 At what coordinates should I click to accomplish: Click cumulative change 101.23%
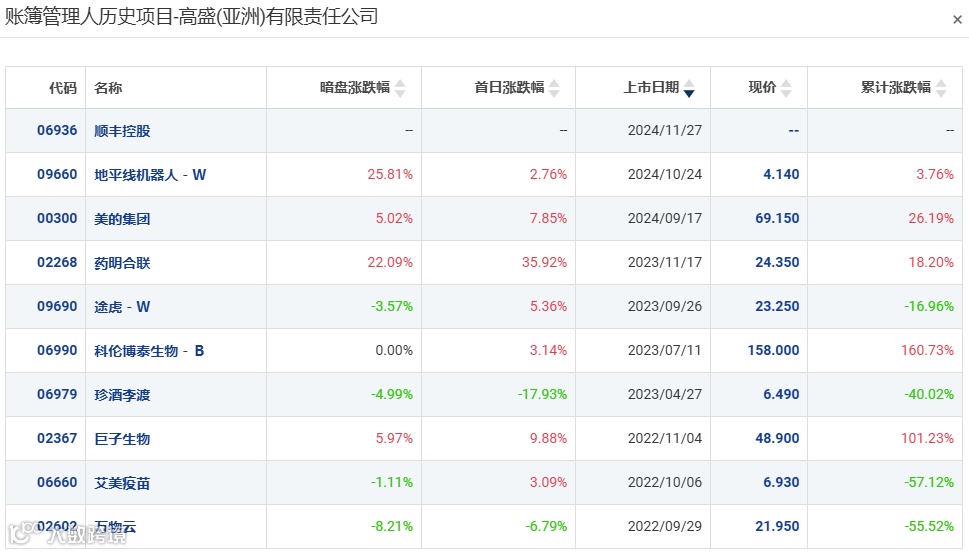coord(928,438)
